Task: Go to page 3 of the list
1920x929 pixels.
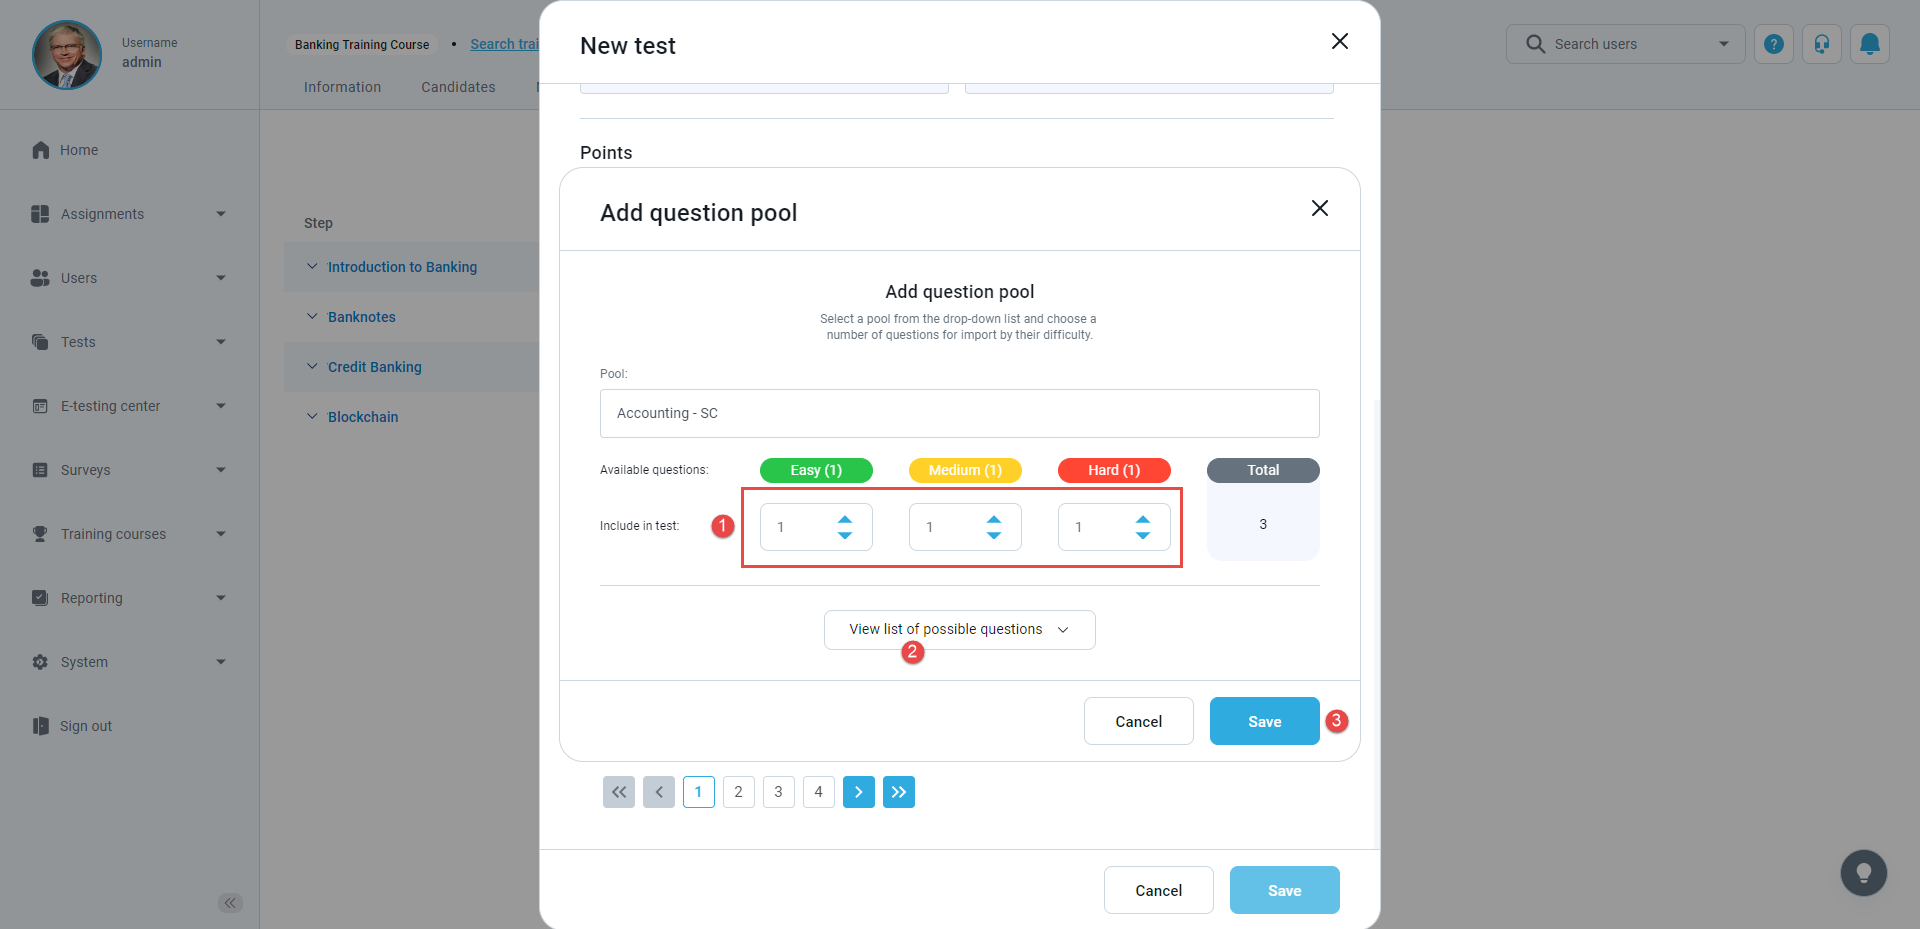Action: tap(778, 792)
